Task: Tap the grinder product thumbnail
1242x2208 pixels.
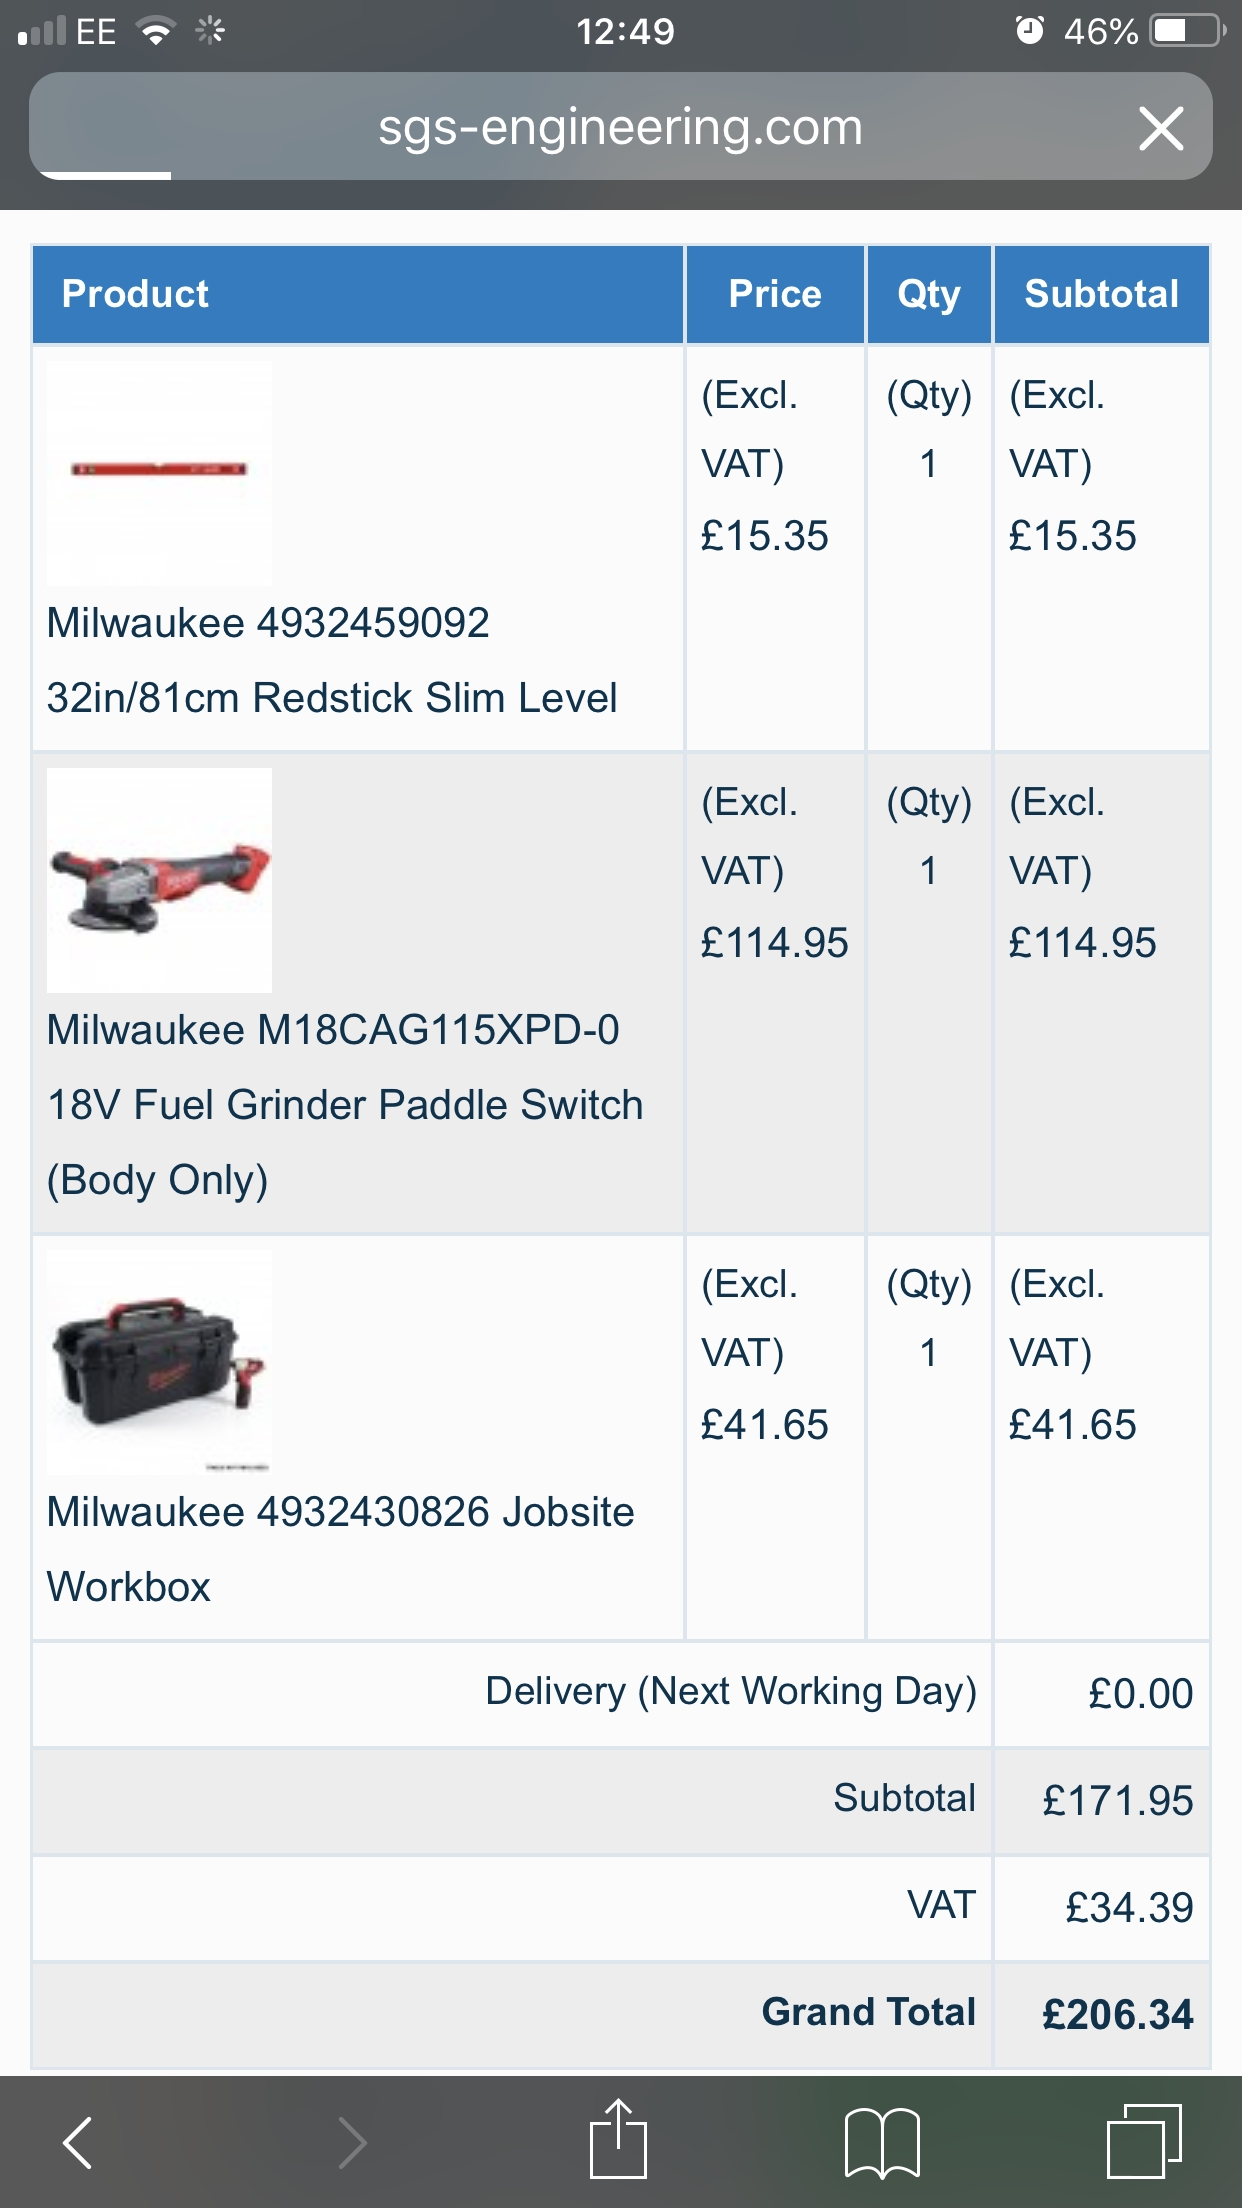Action: pyautogui.click(x=160, y=878)
